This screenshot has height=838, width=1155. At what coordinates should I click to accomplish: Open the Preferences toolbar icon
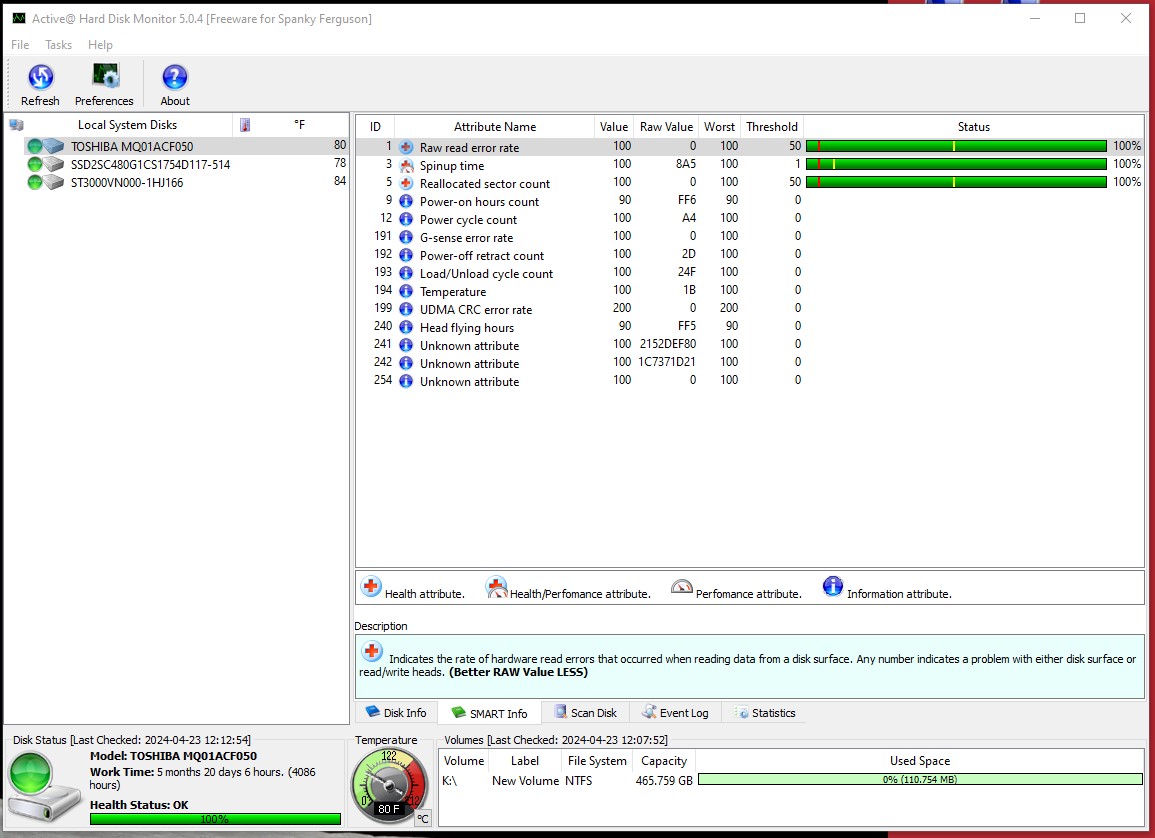[104, 78]
